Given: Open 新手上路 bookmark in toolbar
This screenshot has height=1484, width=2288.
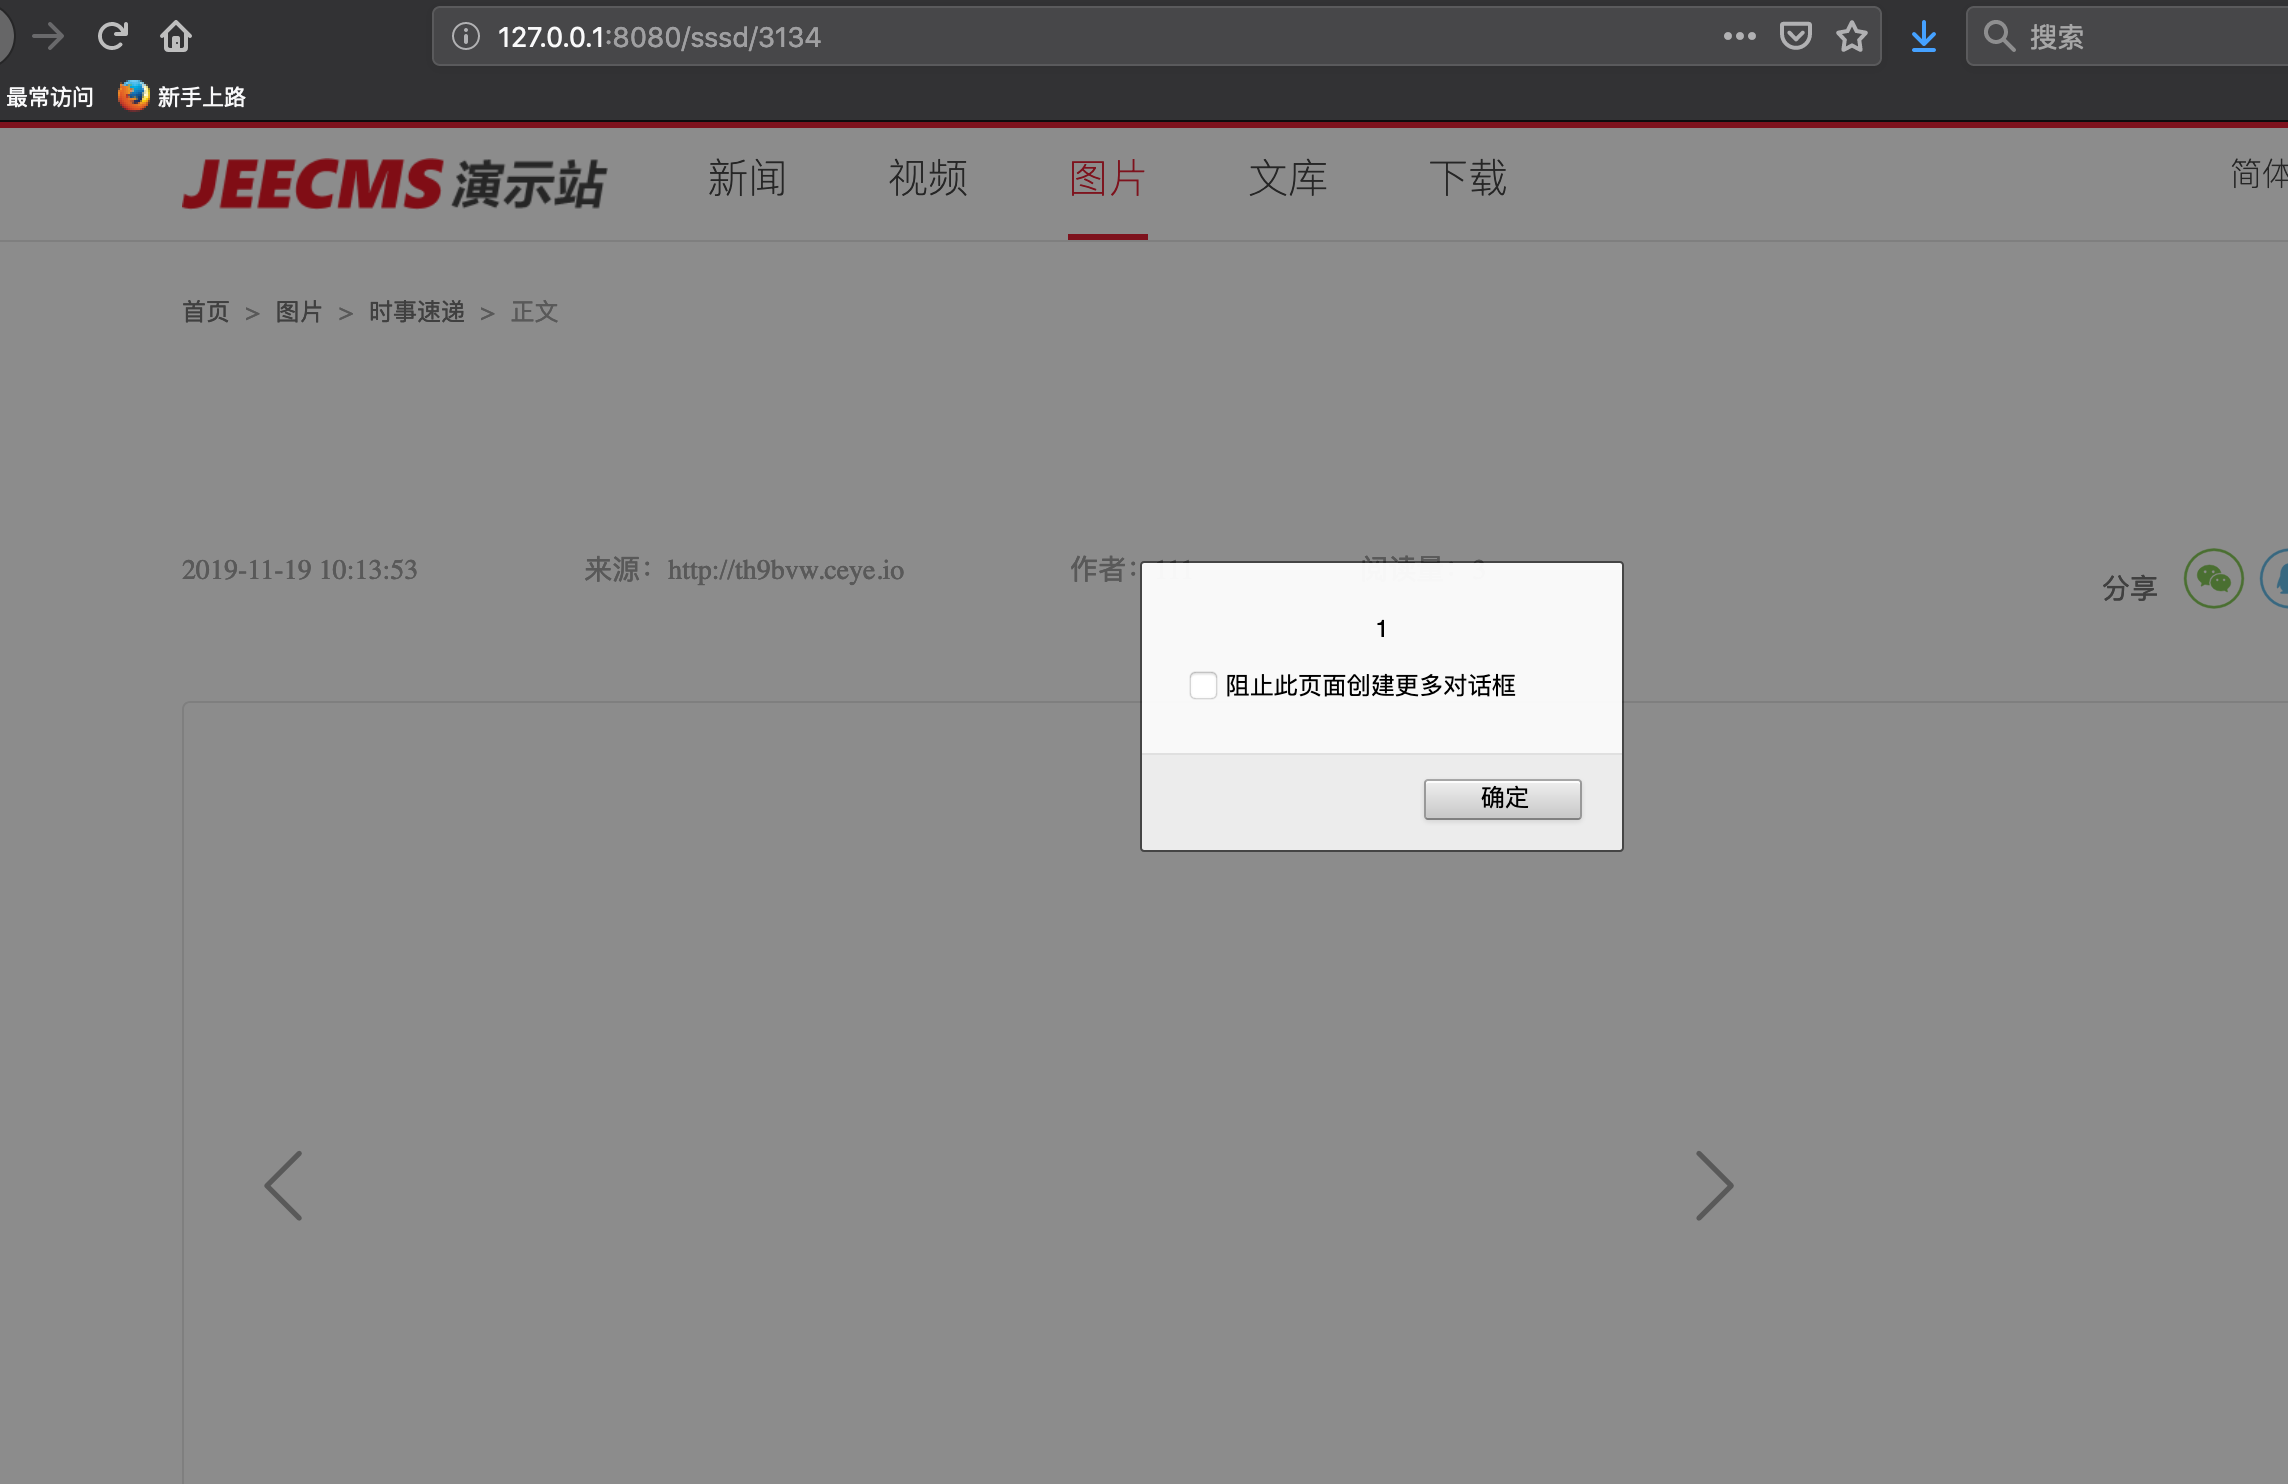Looking at the screenshot, I should (183, 97).
